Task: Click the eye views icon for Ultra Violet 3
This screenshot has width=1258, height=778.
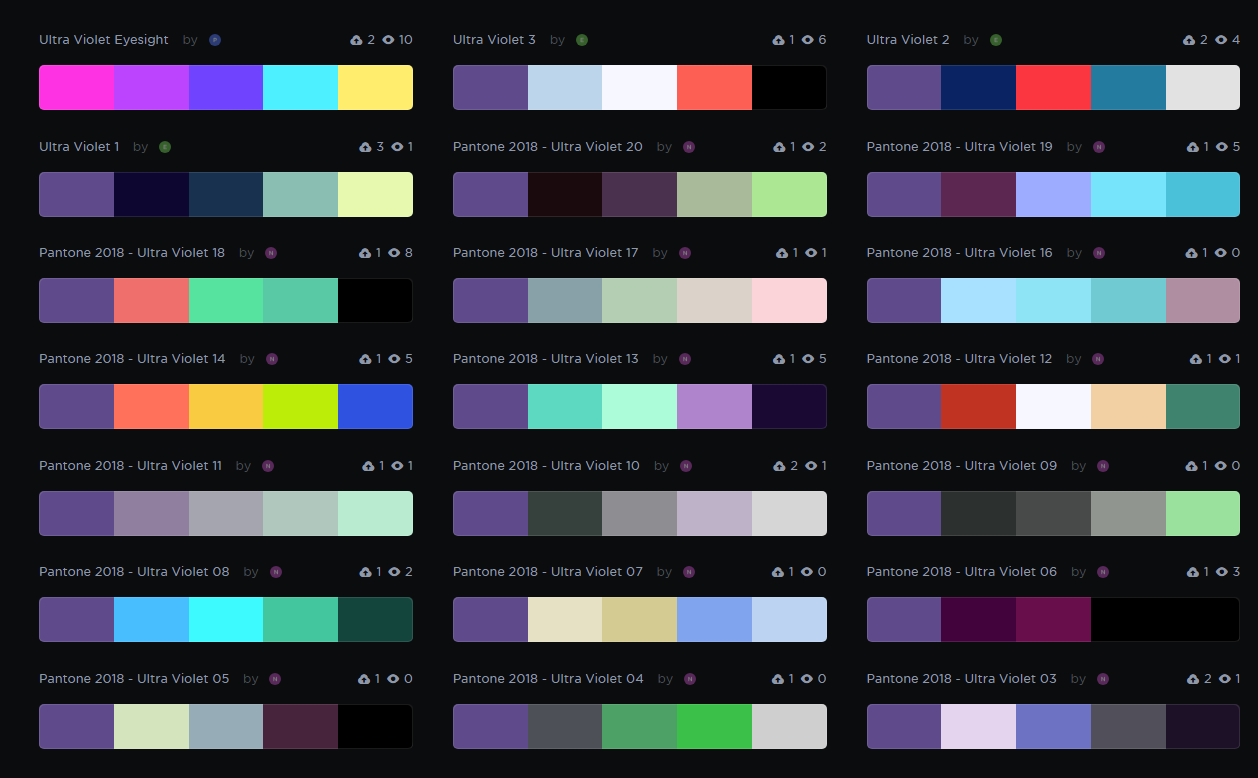Action: click(807, 40)
